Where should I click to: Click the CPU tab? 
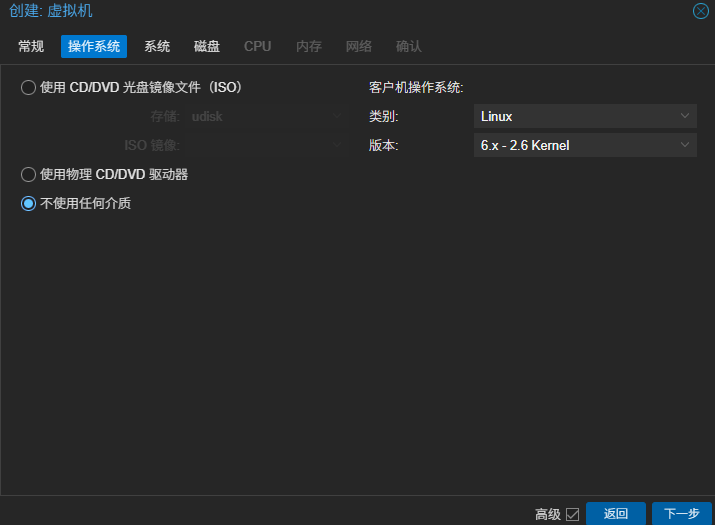257,46
